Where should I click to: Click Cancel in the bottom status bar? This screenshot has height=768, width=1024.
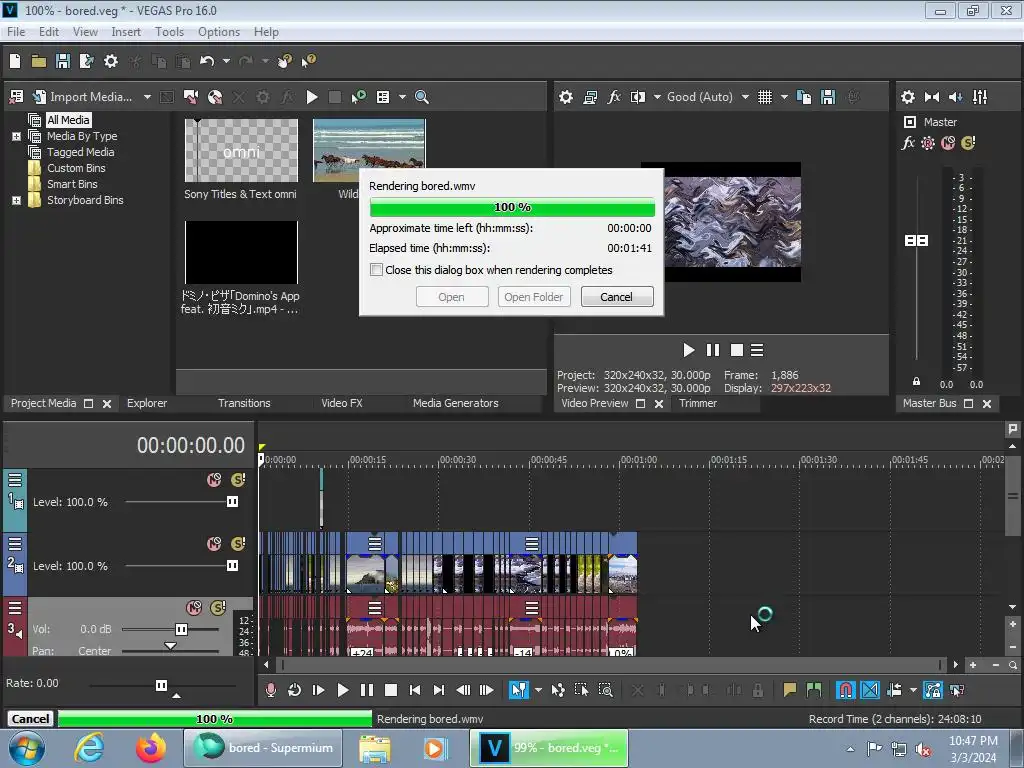tap(30, 719)
